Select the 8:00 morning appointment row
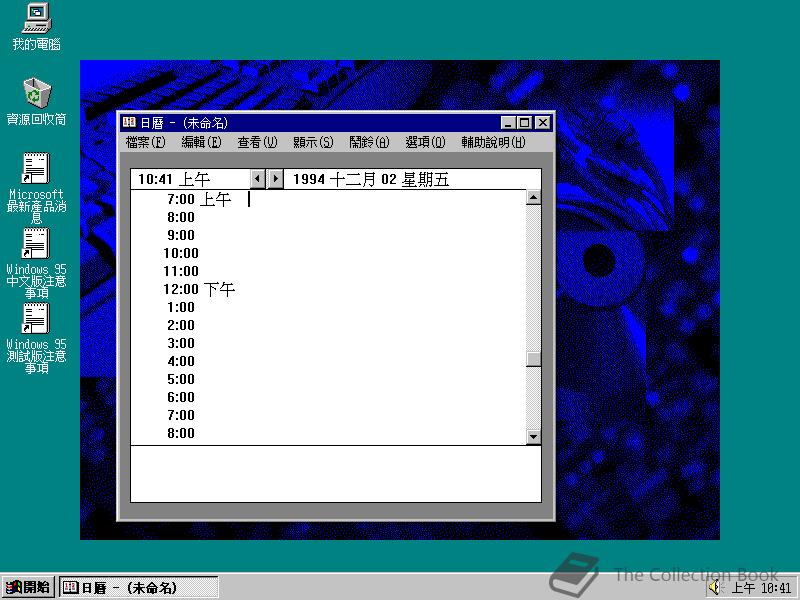Viewport: 800px width, 600px height. pos(328,217)
